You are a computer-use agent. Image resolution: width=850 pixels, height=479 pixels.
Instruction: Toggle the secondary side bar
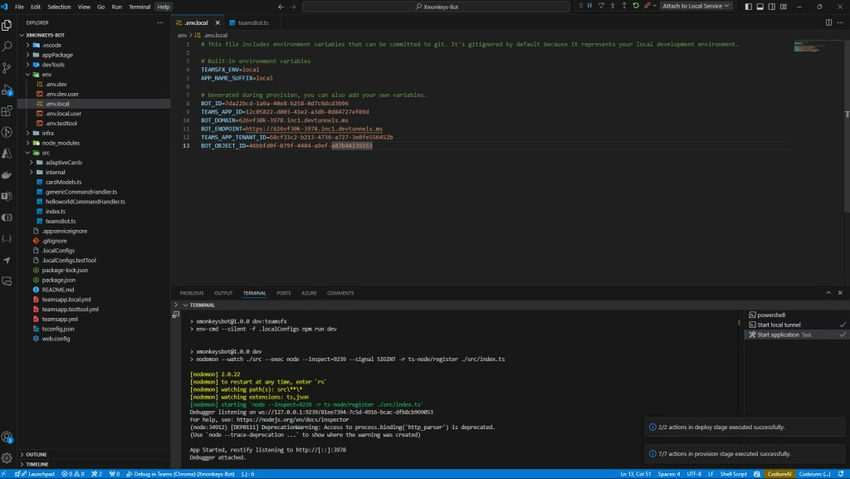(x=771, y=6)
